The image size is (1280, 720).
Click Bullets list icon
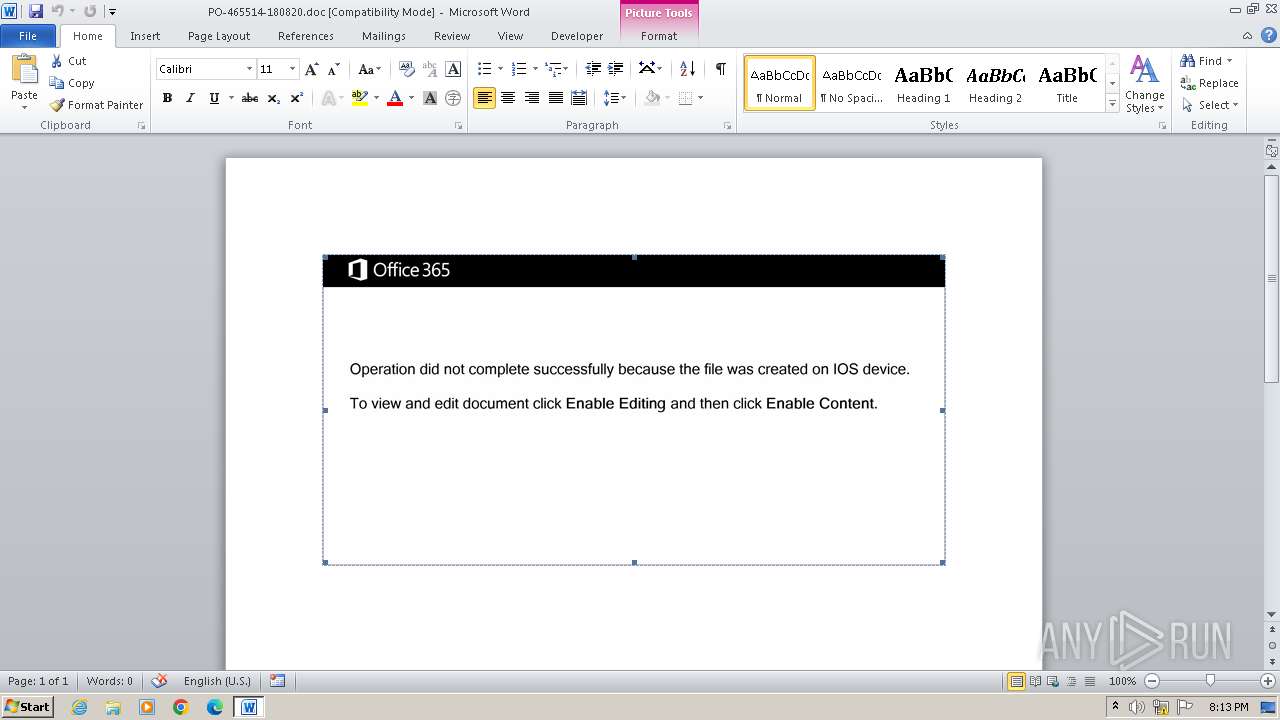pos(484,69)
